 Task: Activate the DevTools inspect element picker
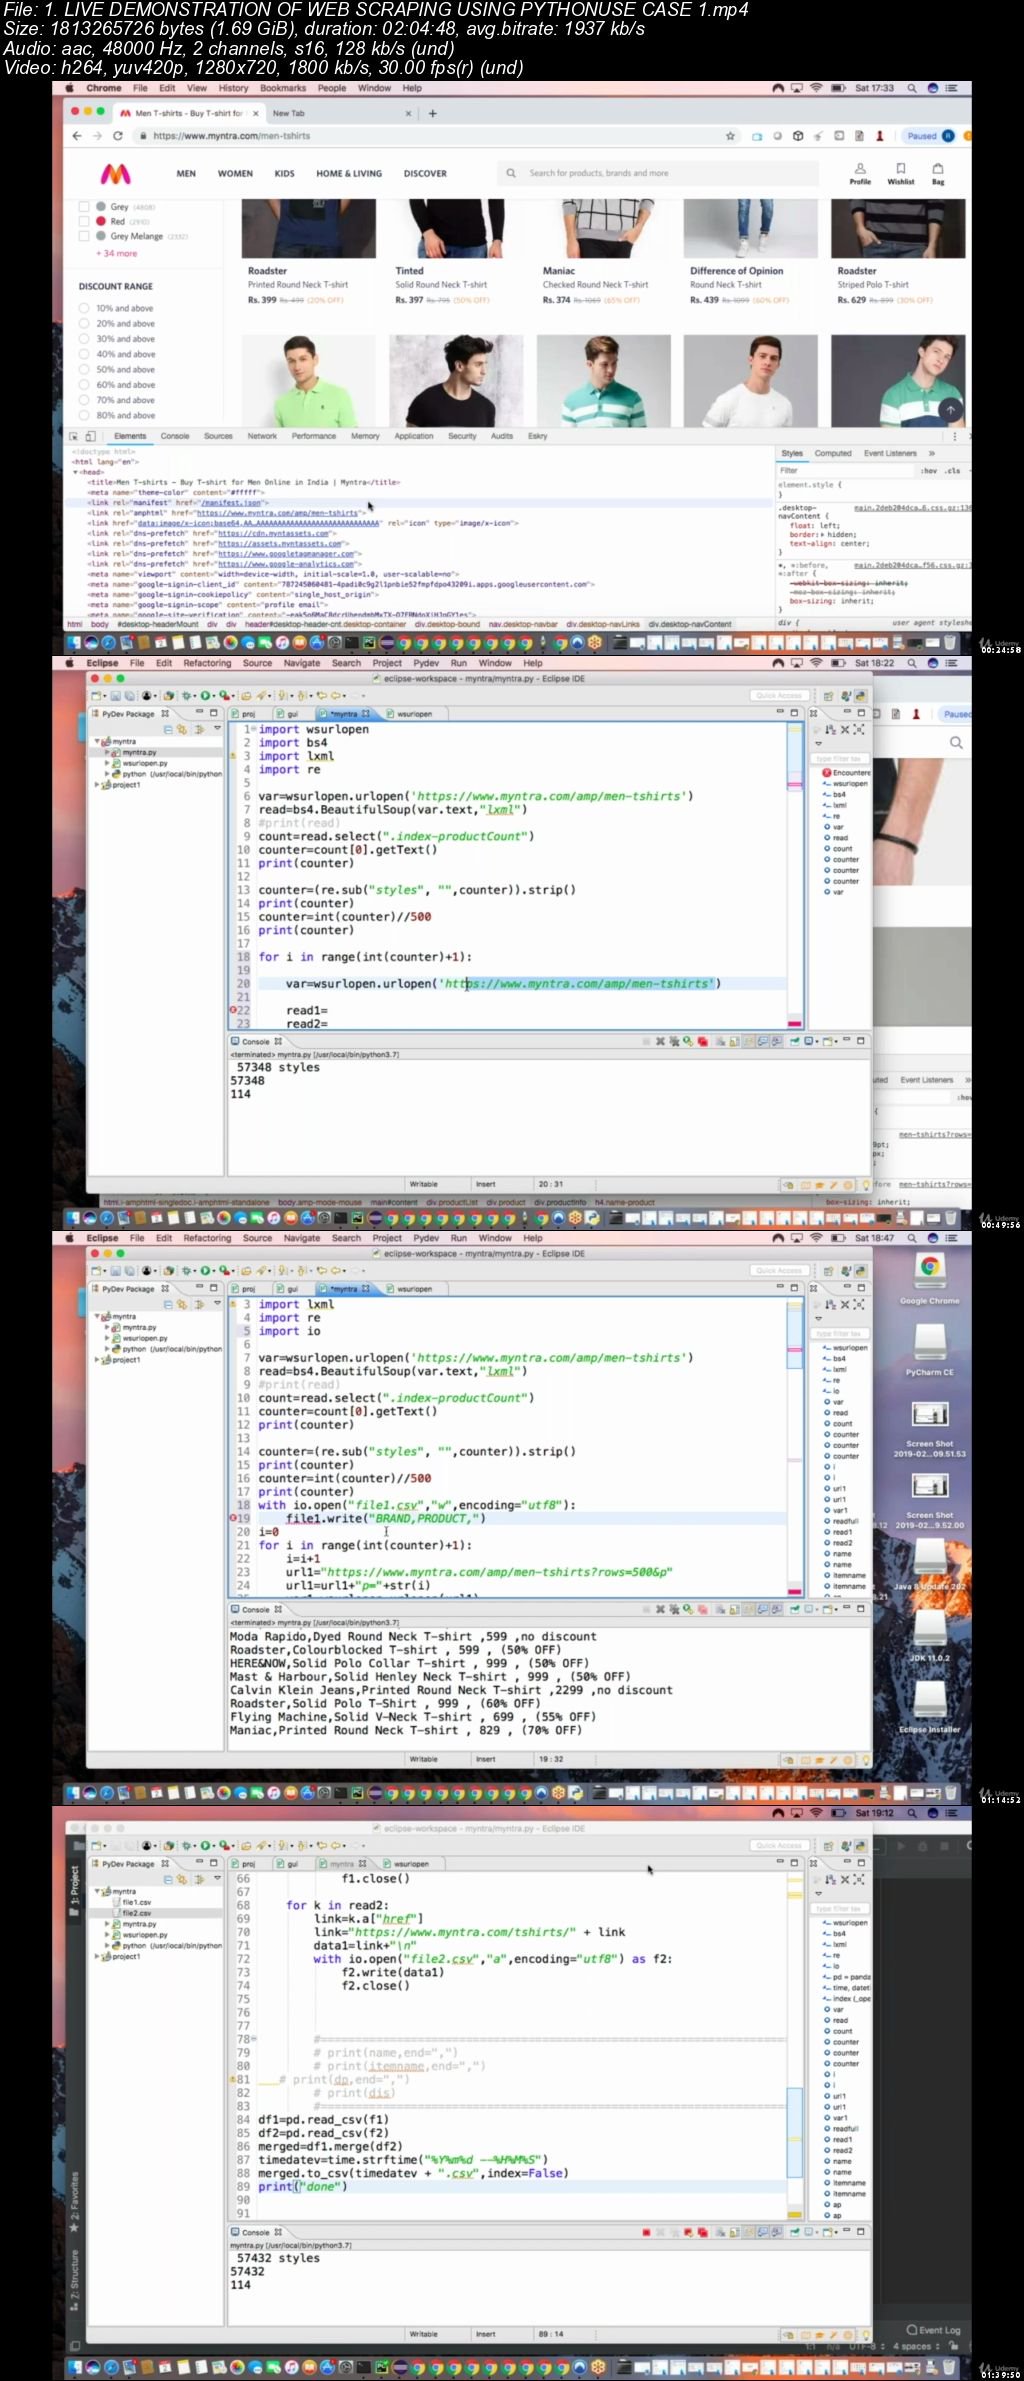pos(73,436)
